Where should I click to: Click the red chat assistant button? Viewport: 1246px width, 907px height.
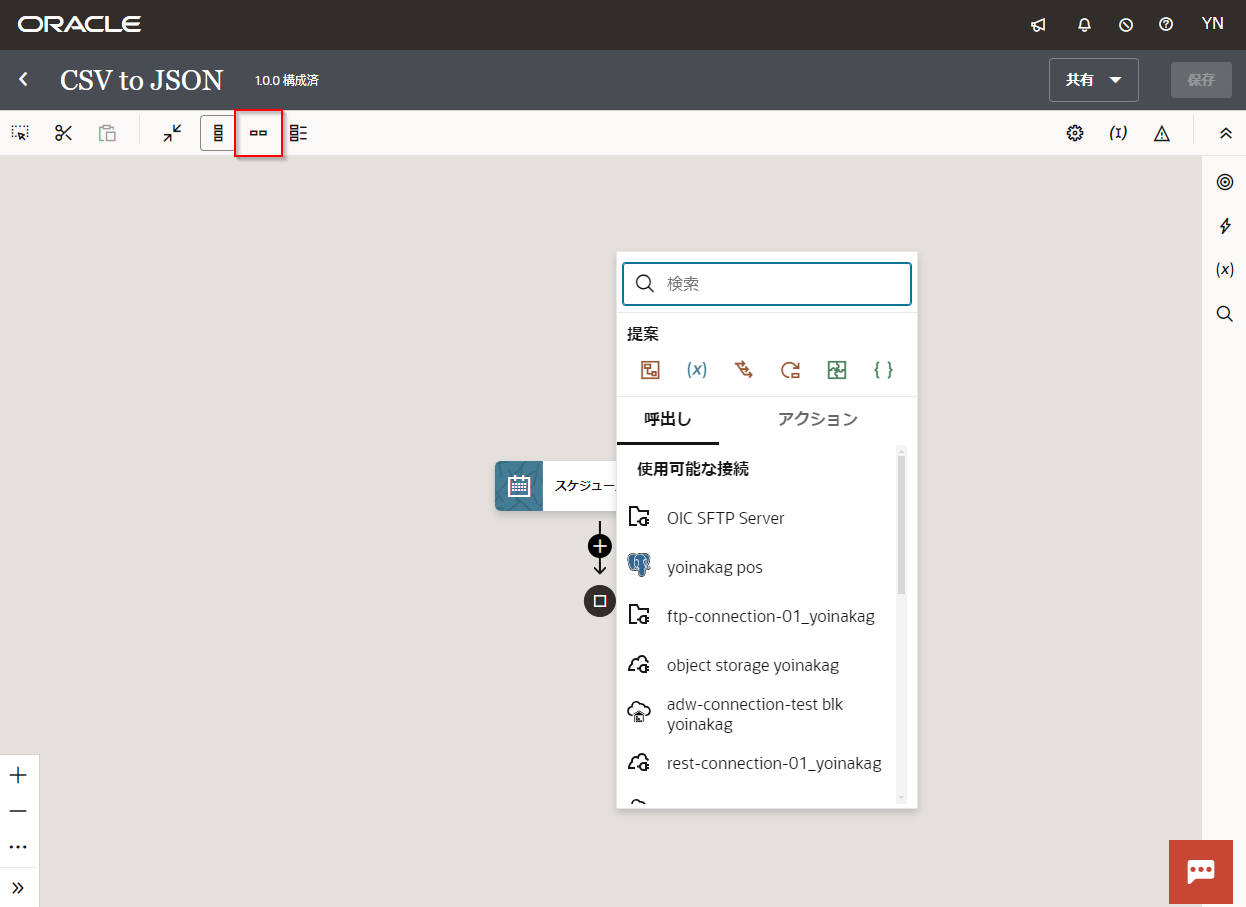click(1200, 871)
